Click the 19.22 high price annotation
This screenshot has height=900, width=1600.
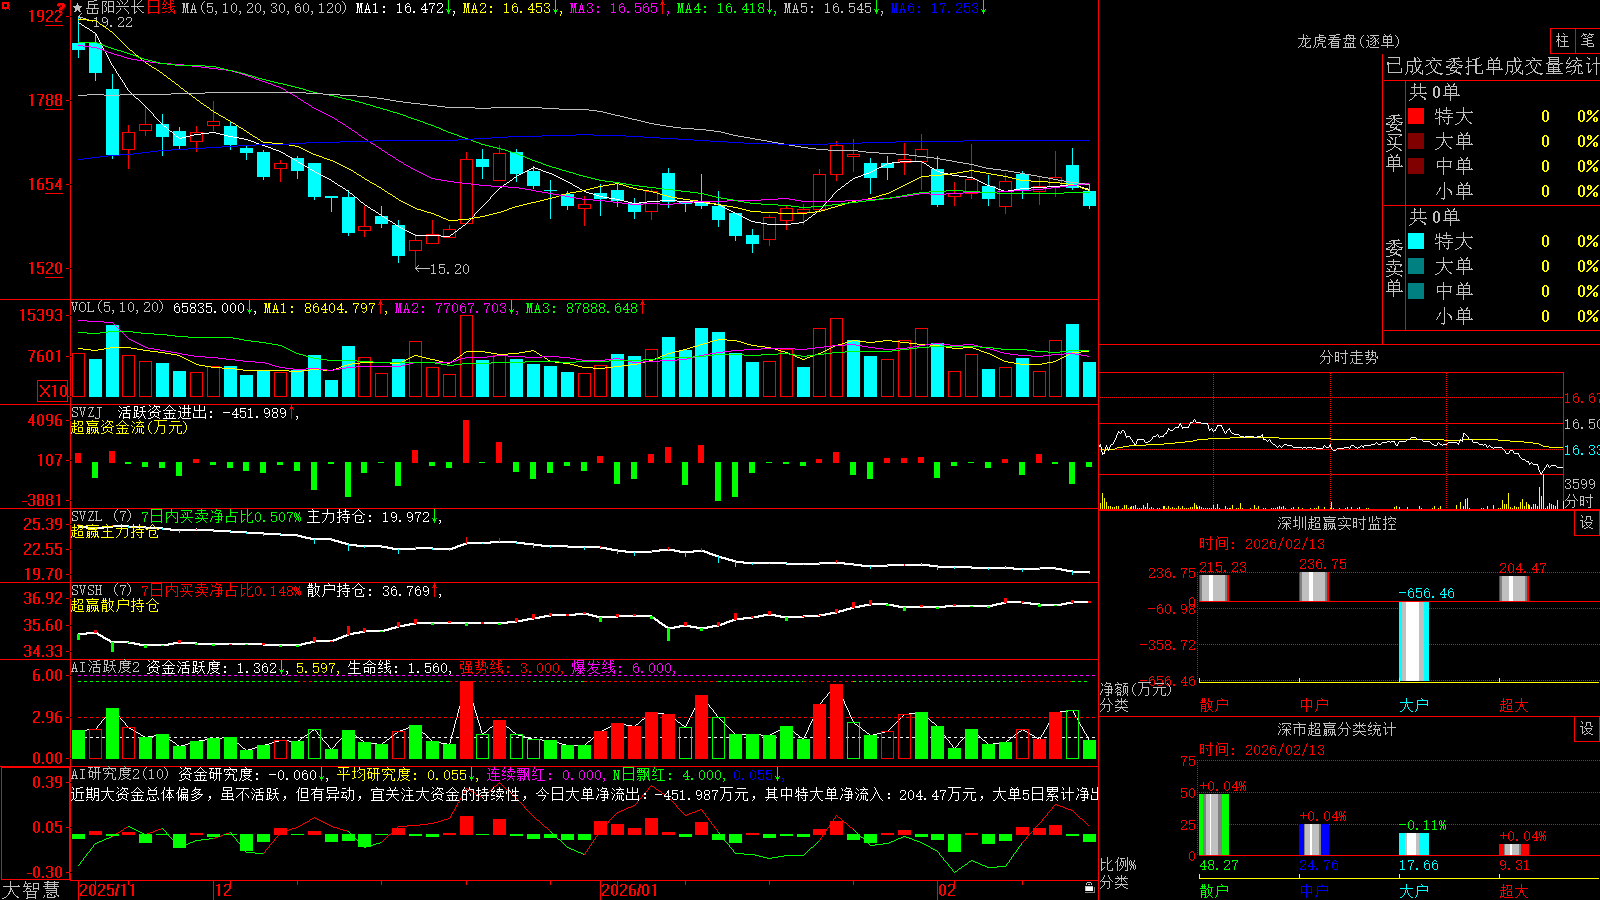click(105, 22)
